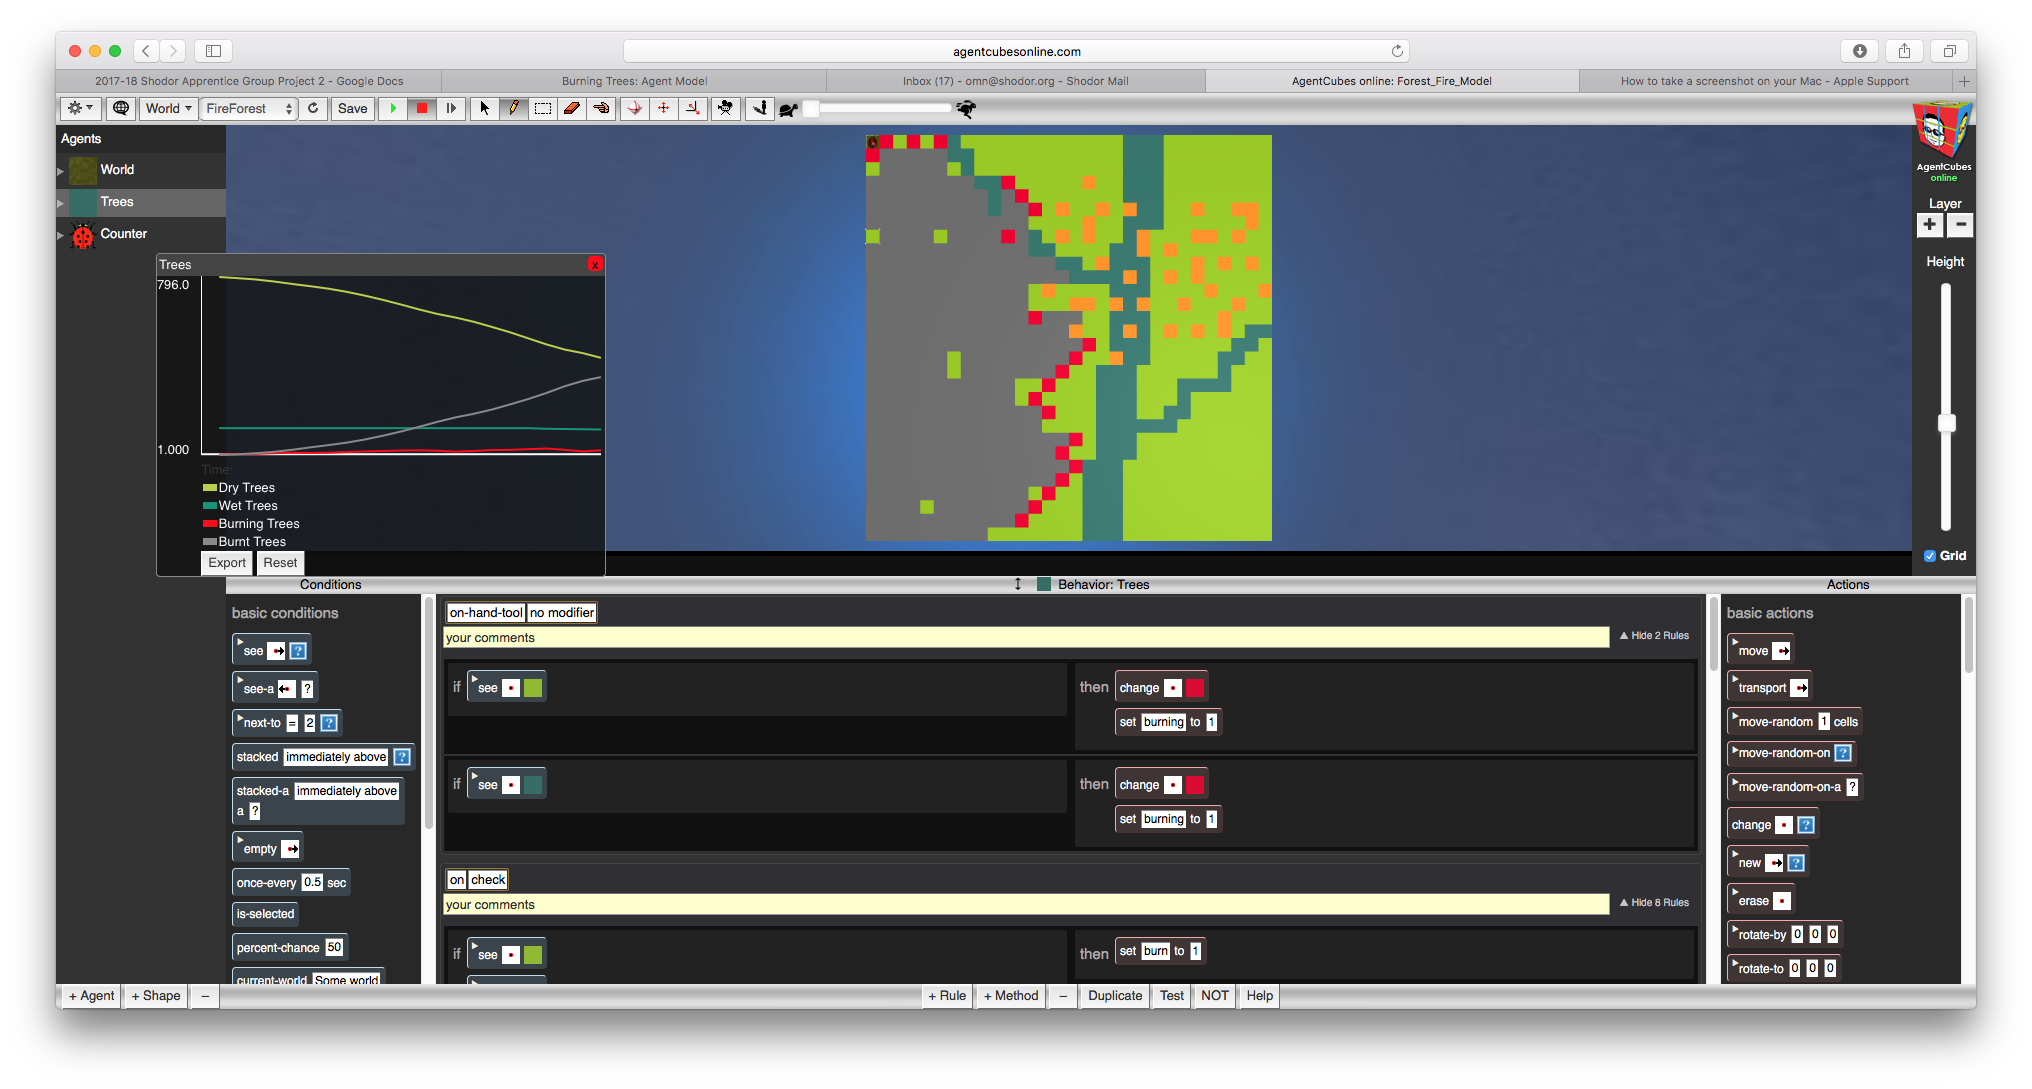The width and height of the screenshot is (2032, 1089).
Task: Click the pan camera tool icon
Action: (663, 108)
